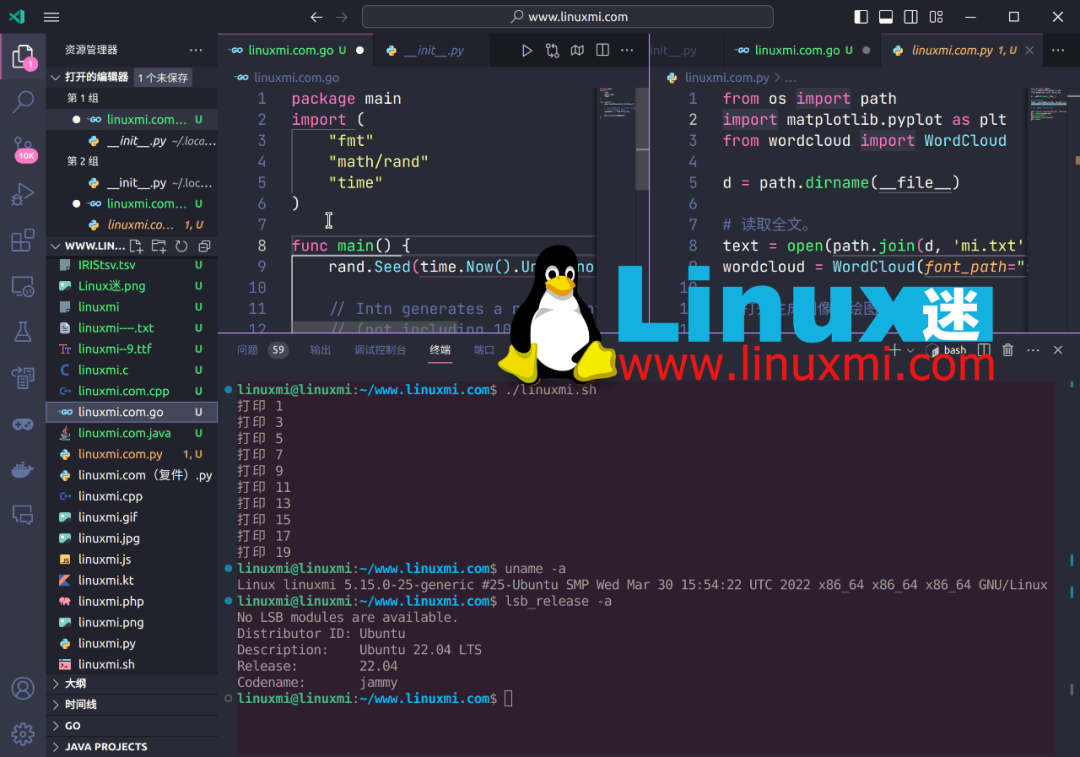1080x757 pixels.
Task: Open the Run and Debug view
Action: [x=23, y=194]
